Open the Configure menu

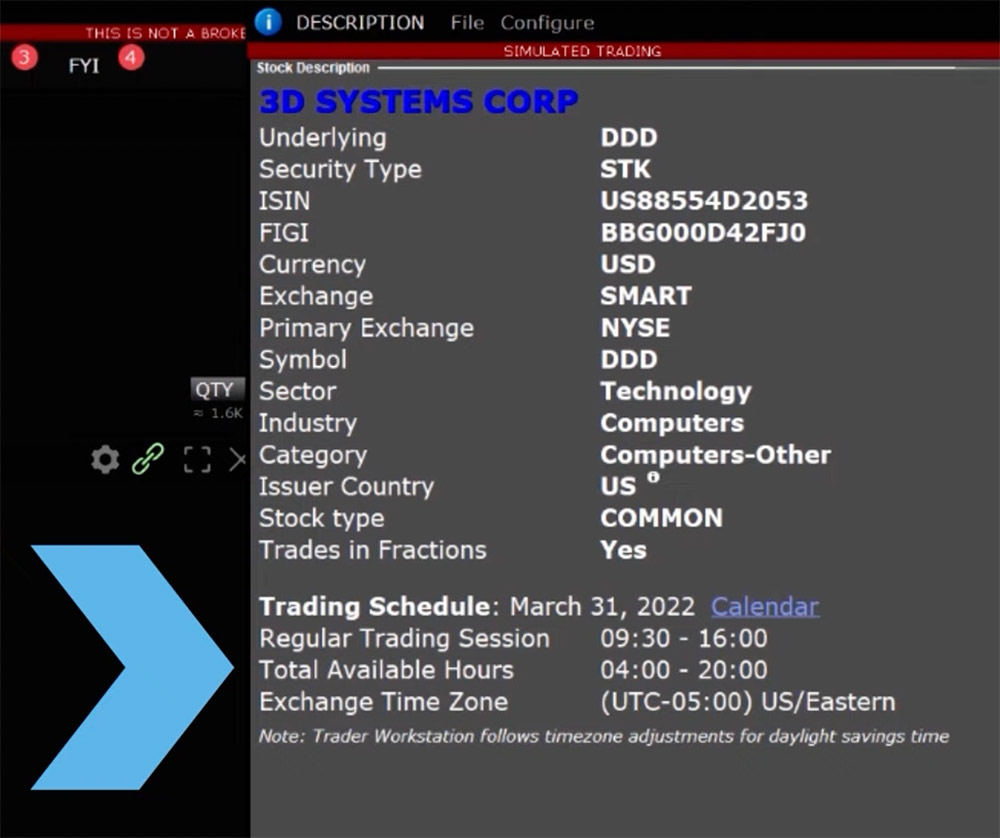547,22
